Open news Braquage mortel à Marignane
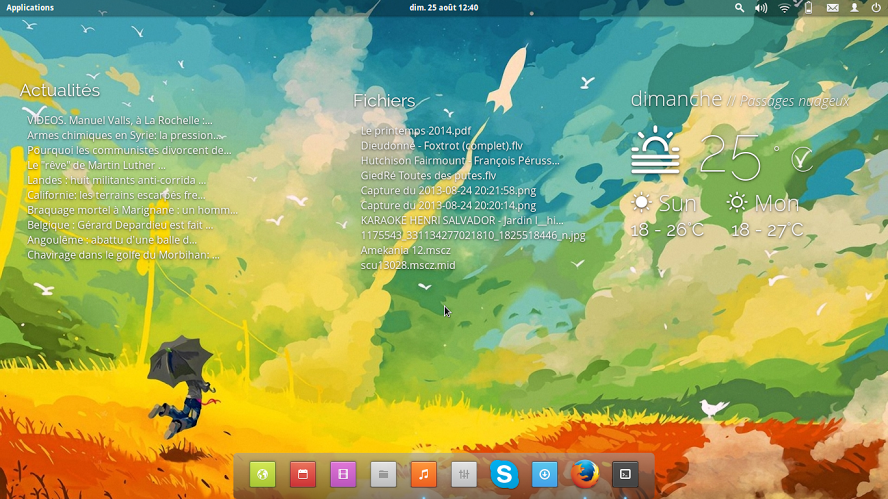The width and height of the screenshot is (888, 499). pyautogui.click(x=133, y=210)
